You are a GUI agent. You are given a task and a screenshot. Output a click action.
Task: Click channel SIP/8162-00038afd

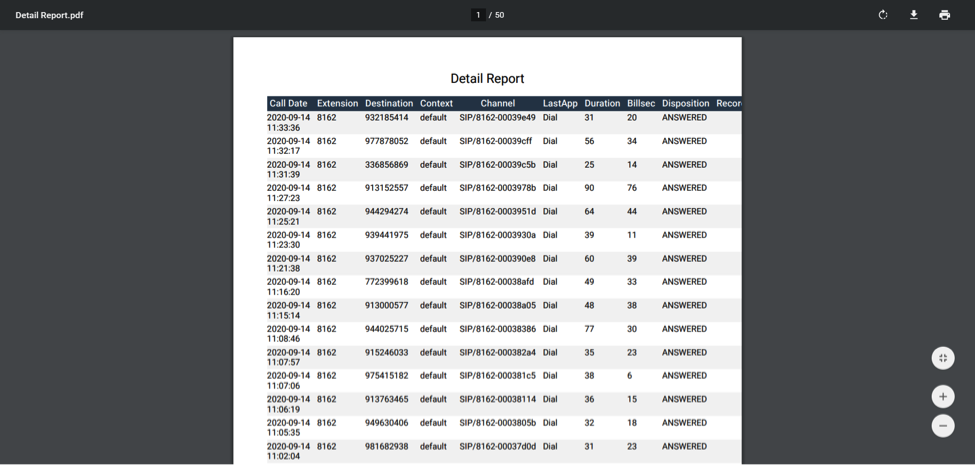pos(497,282)
